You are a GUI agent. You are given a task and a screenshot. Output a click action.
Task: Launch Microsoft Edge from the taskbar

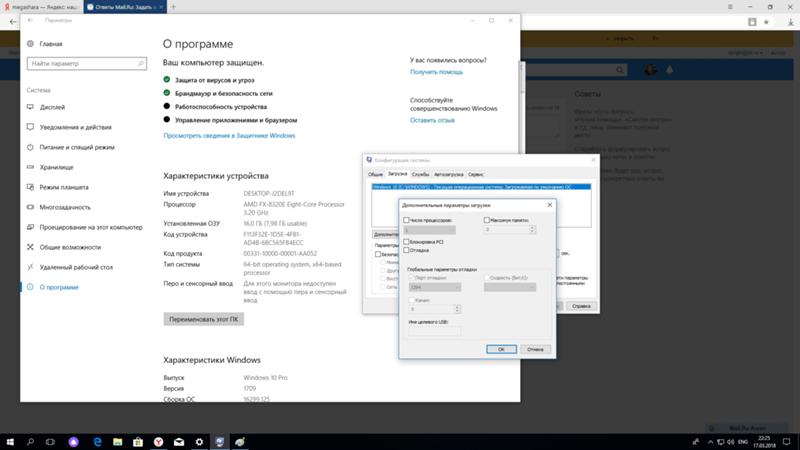coord(97,442)
